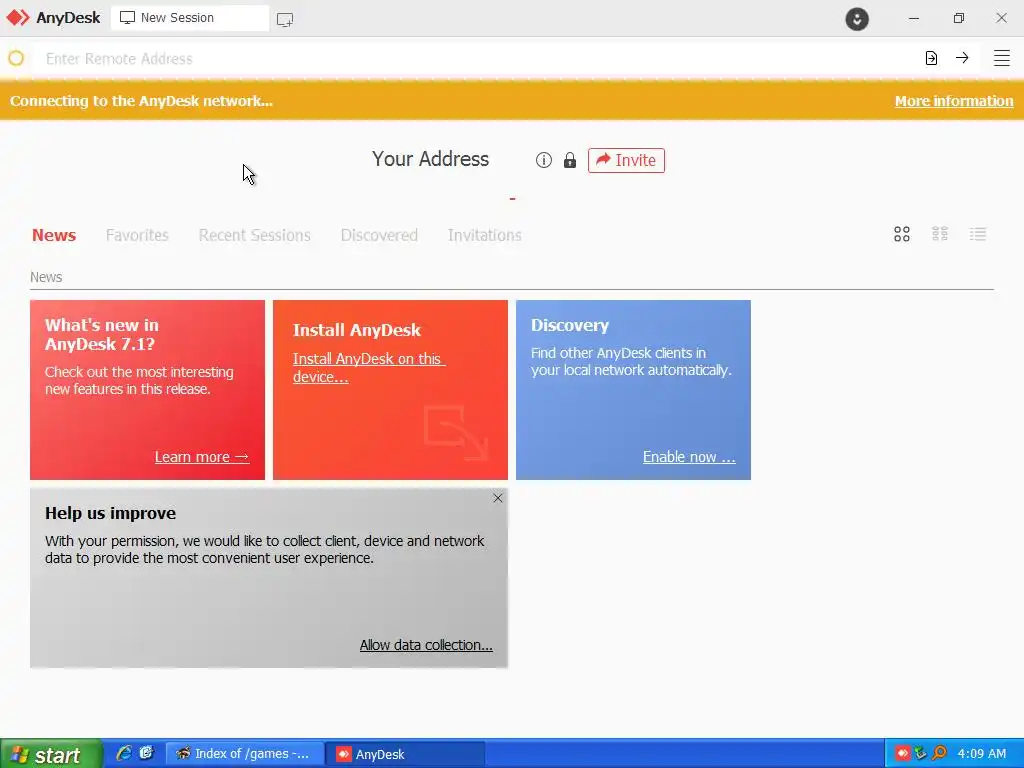Image resolution: width=1024 pixels, height=768 pixels.
Task: Click the Discovery card's description text
Action: (631, 361)
